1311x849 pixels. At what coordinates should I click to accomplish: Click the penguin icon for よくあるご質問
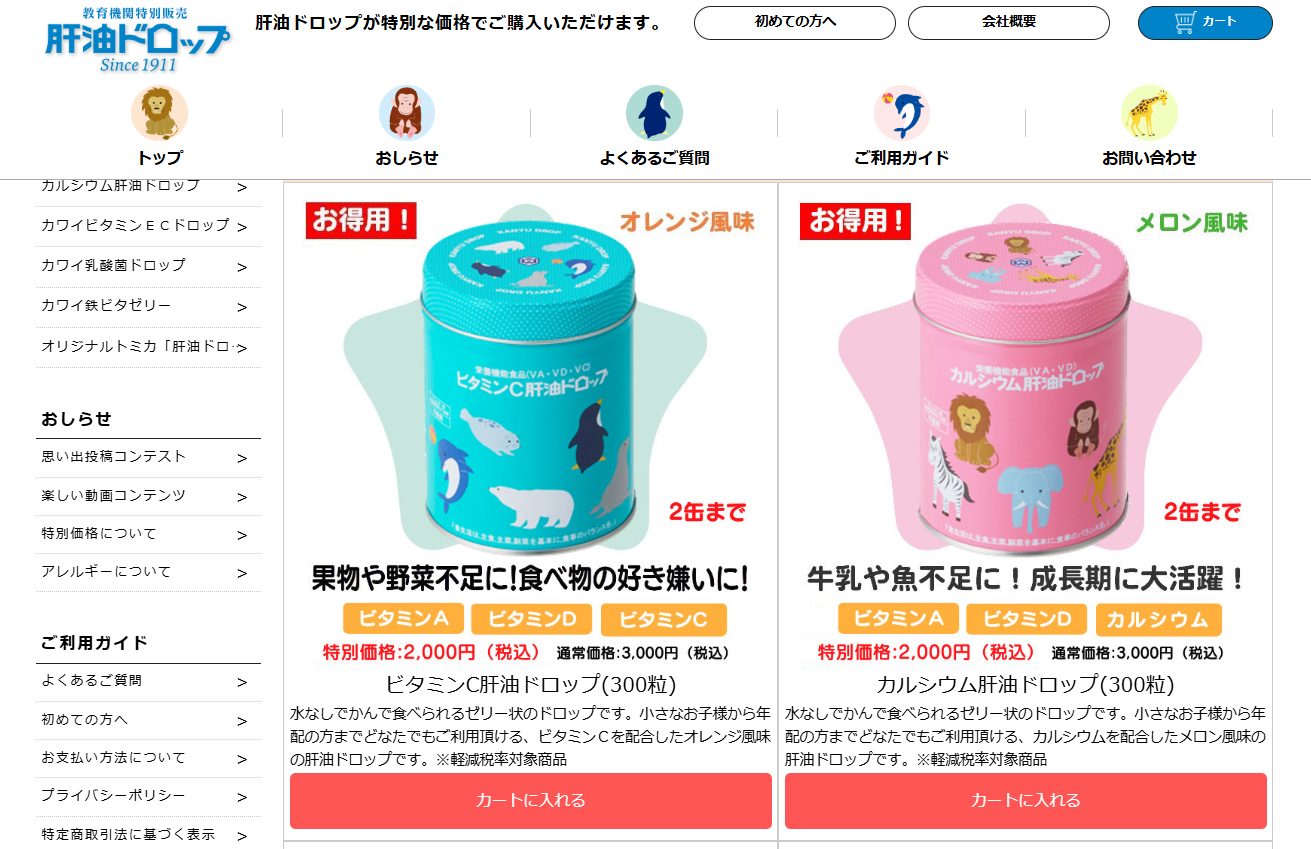tap(654, 112)
